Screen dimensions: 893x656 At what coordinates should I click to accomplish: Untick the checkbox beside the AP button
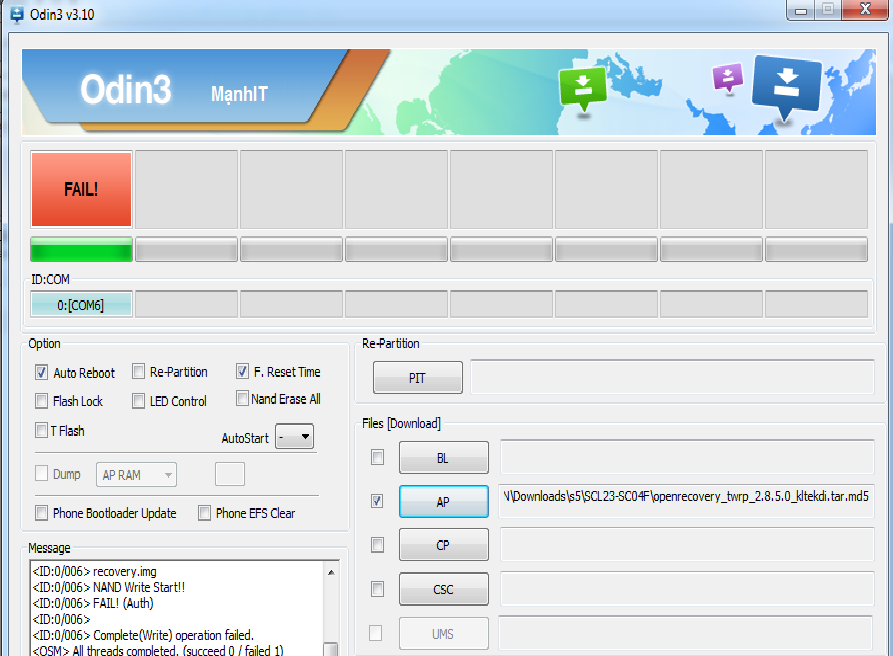(x=377, y=501)
